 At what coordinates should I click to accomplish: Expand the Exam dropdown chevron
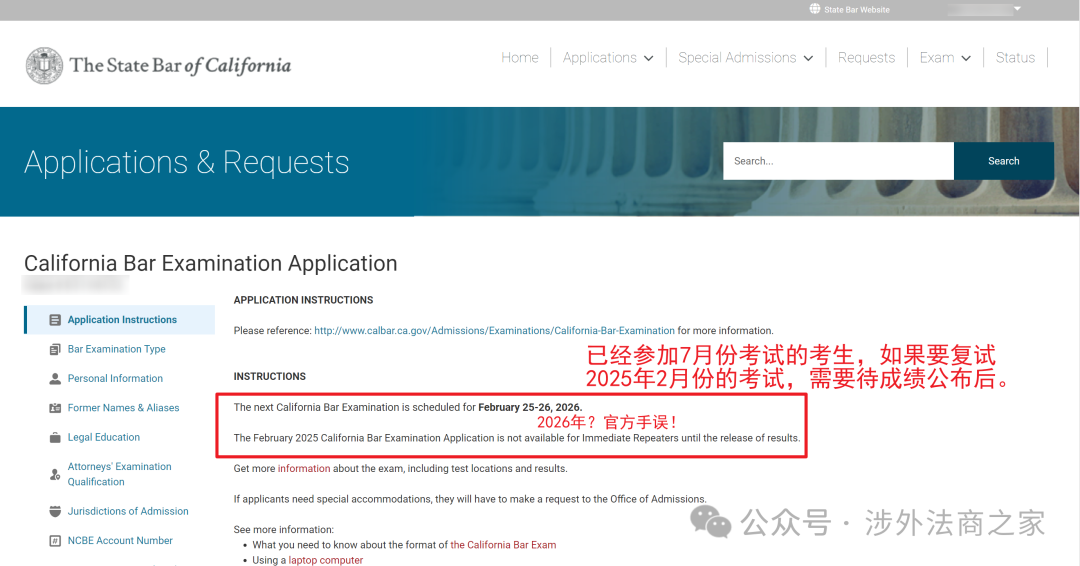point(966,59)
